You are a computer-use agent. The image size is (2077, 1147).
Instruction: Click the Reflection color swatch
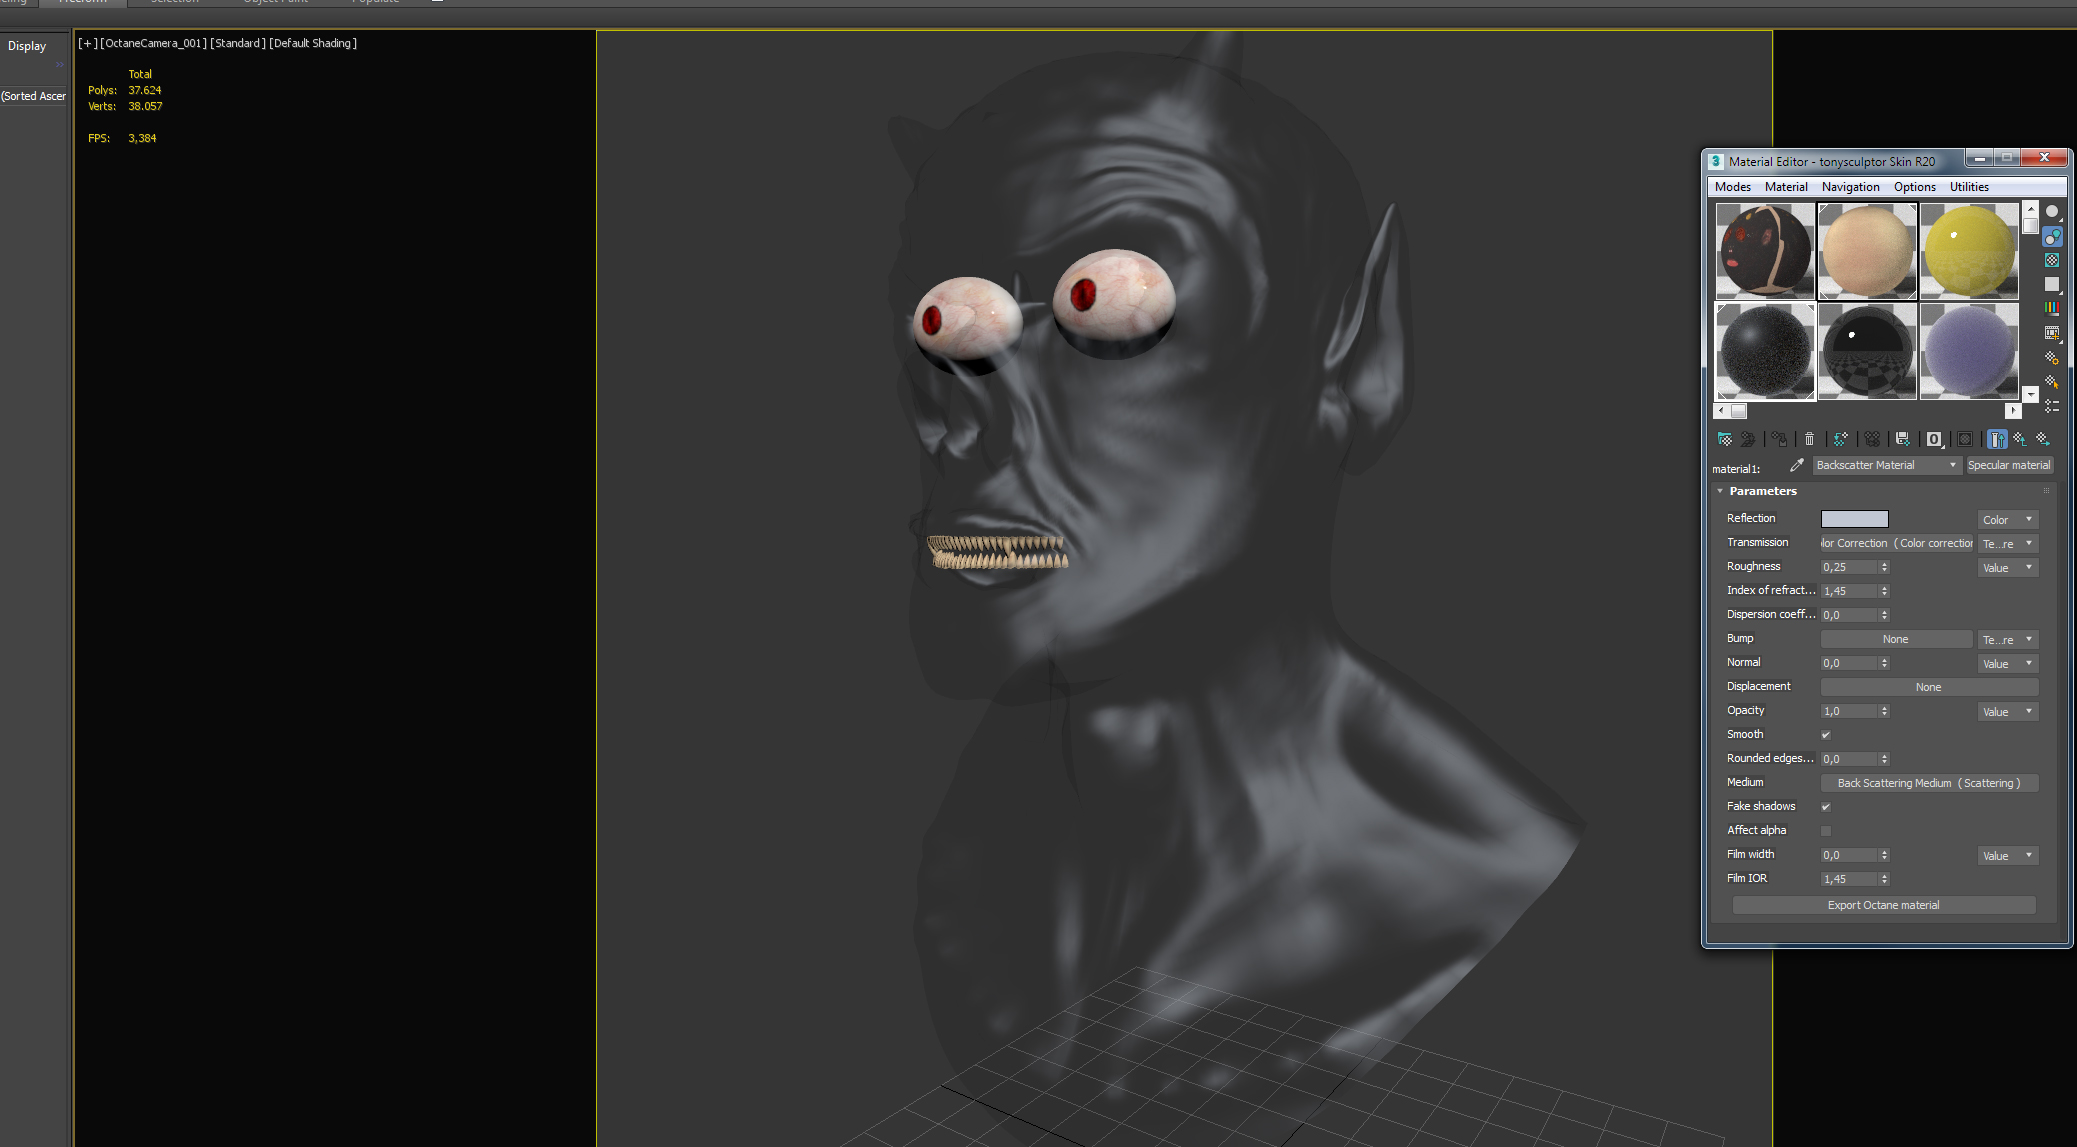[1854, 519]
